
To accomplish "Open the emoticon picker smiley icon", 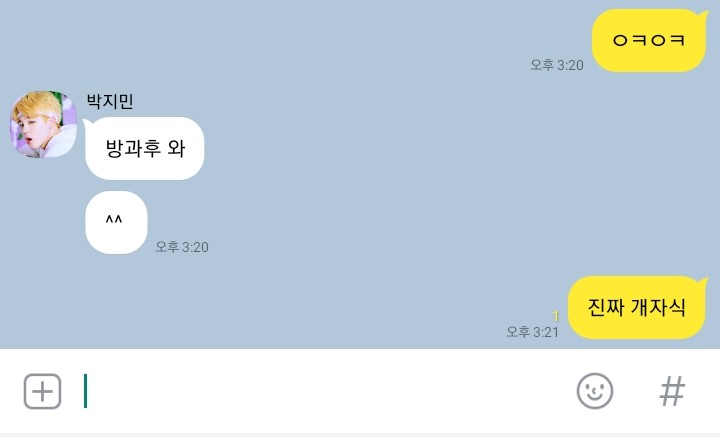I will (x=595, y=391).
